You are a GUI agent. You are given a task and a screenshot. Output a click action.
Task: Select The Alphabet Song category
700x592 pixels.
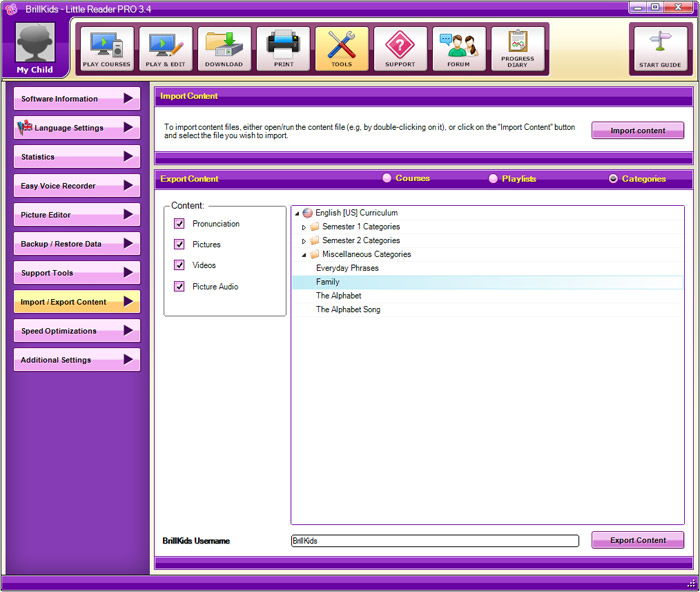348,309
